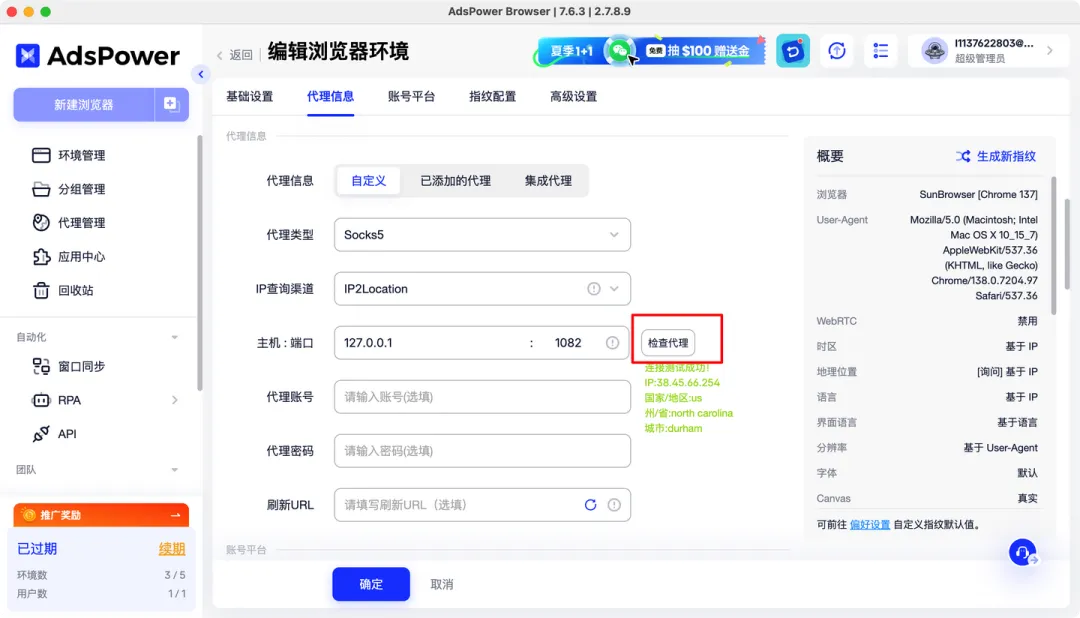
Task: Expand the RPA sidebar submenu
Action: click(175, 400)
